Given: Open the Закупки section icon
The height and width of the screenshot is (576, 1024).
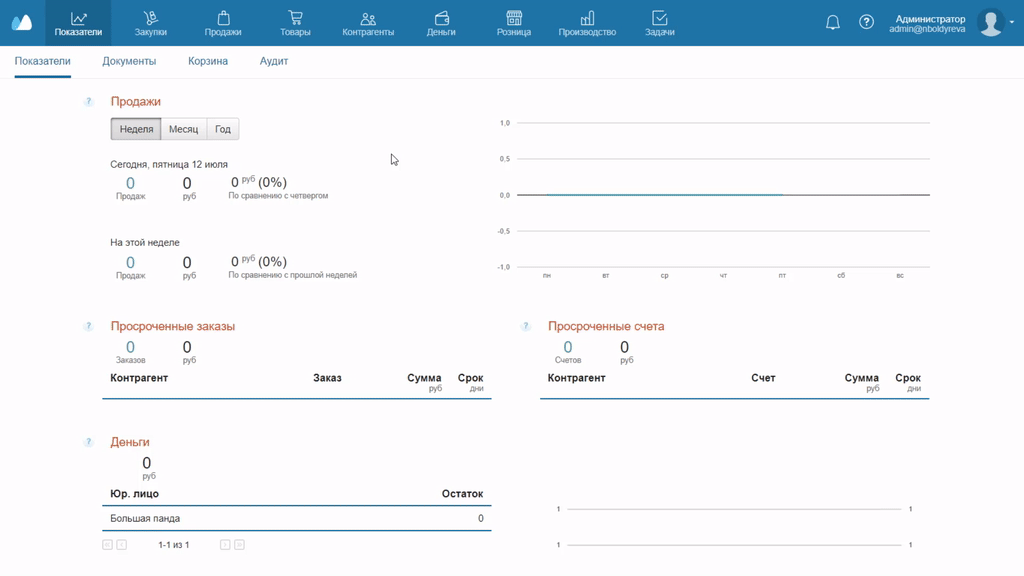Looking at the screenshot, I should (151, 18).
